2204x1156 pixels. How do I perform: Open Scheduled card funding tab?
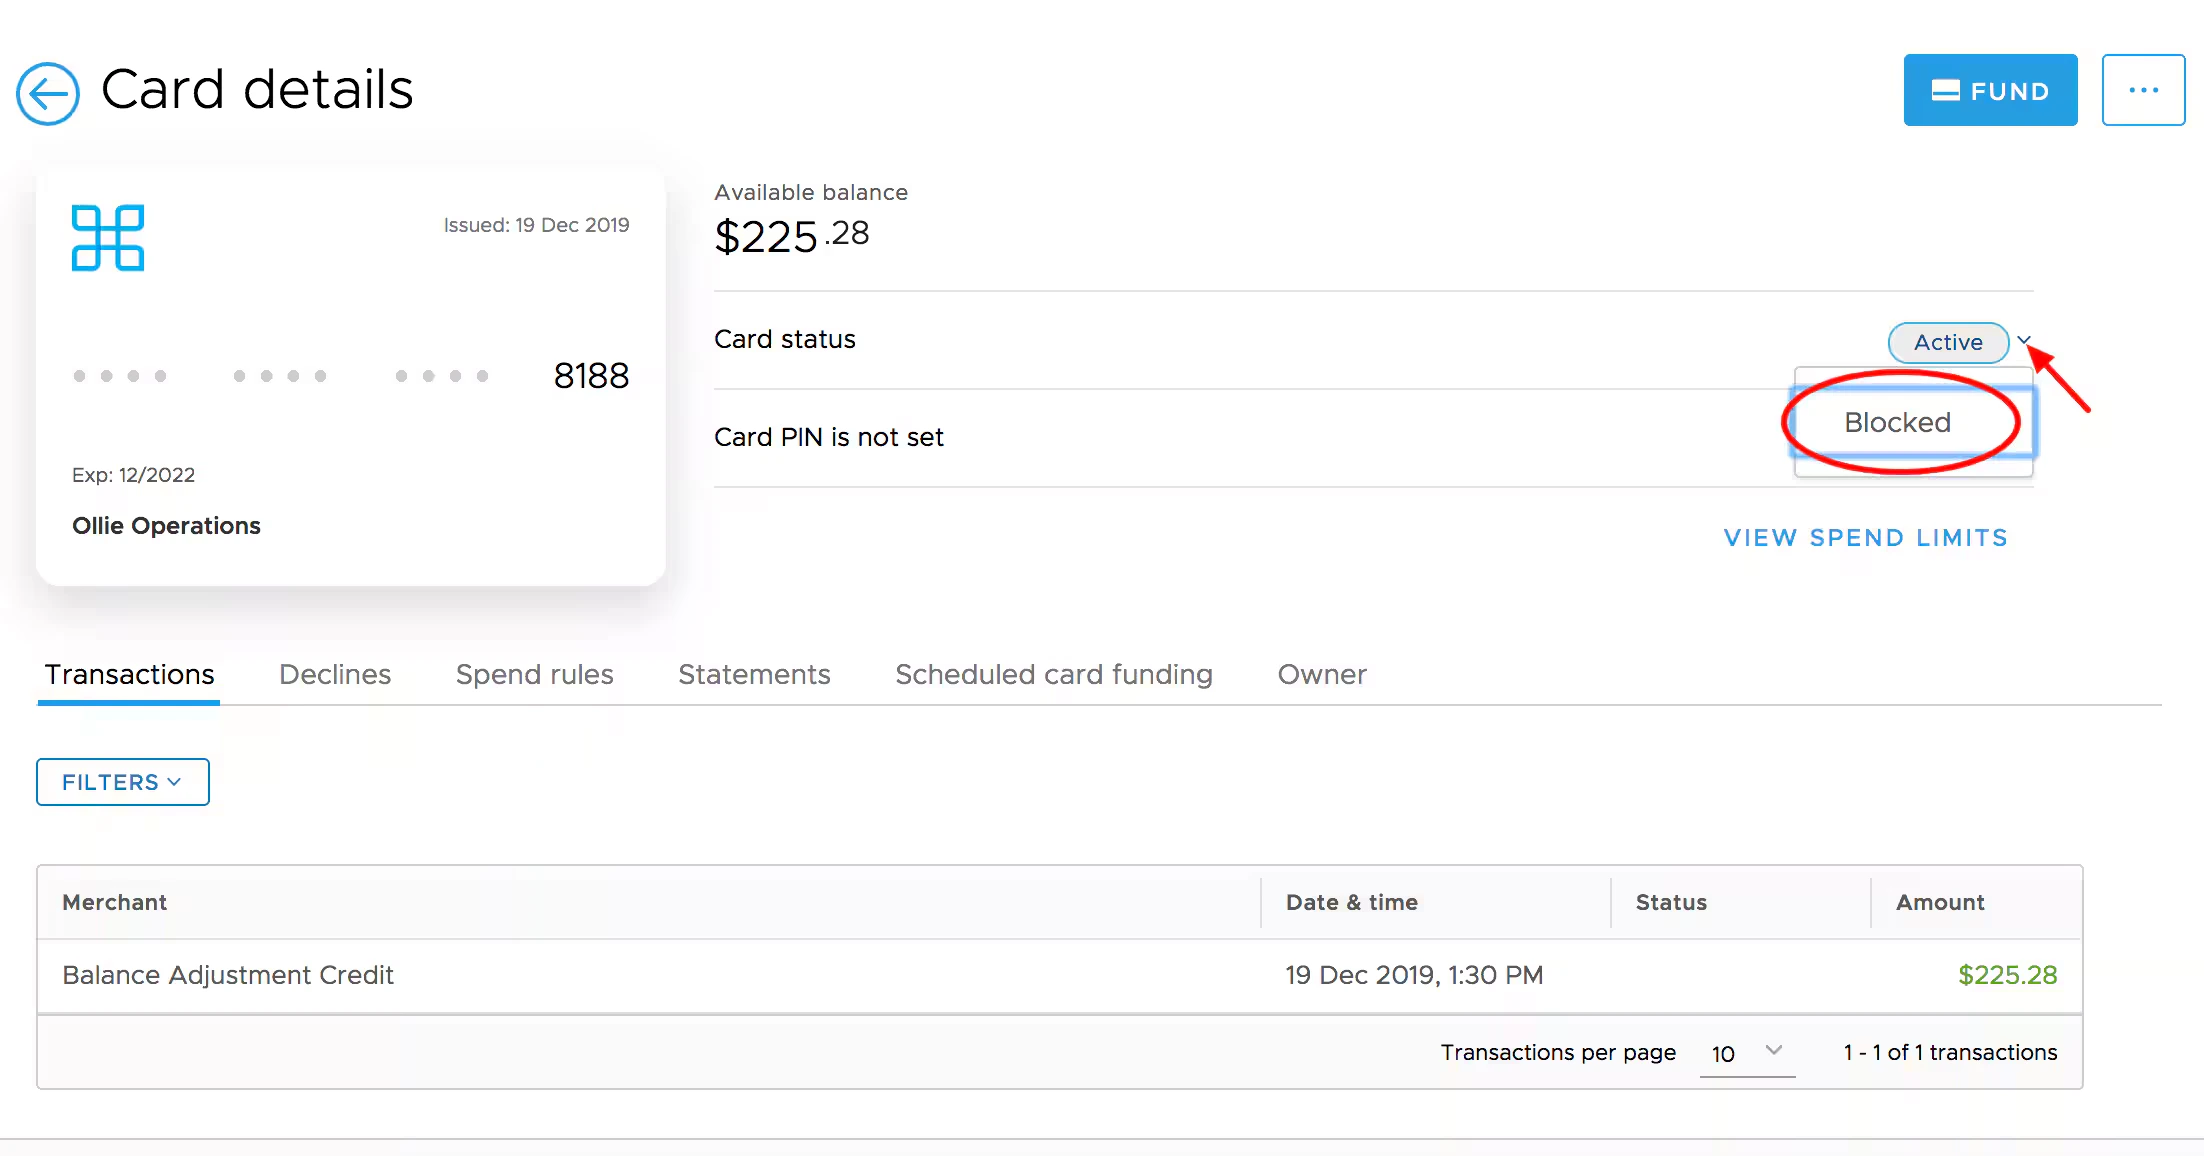(x=1053, y=675)
